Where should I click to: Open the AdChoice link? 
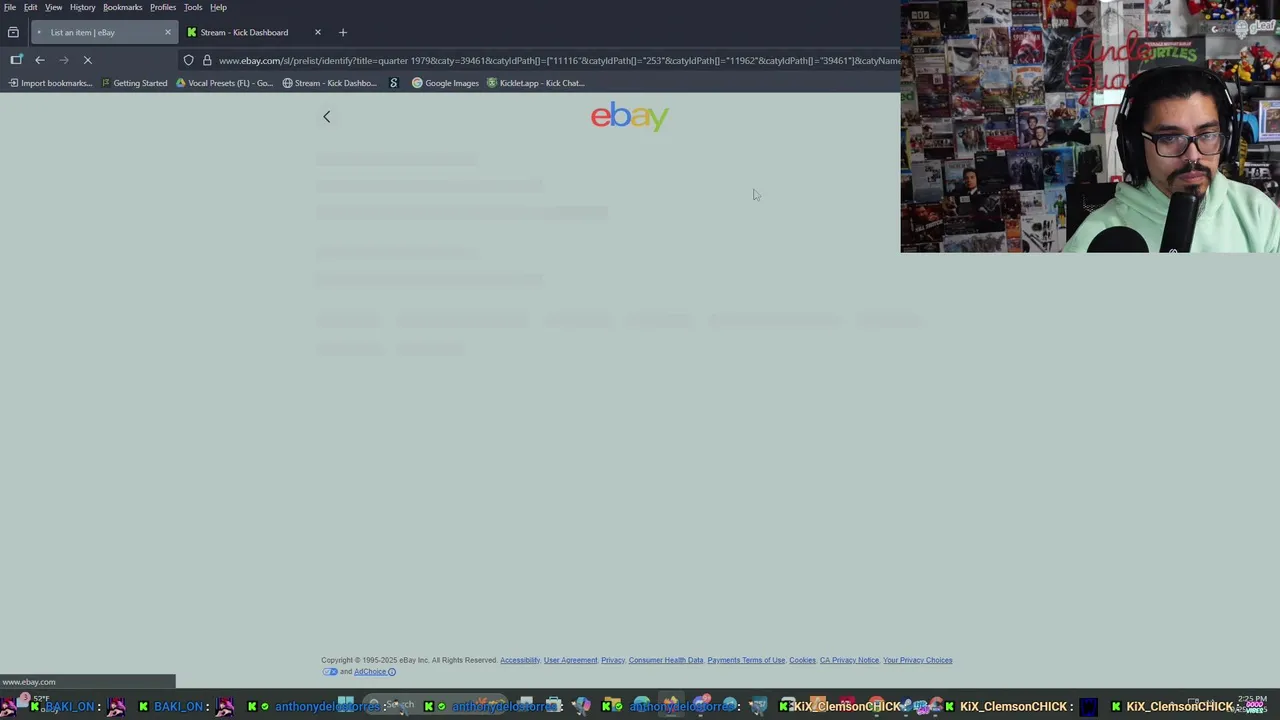(370, 672)
